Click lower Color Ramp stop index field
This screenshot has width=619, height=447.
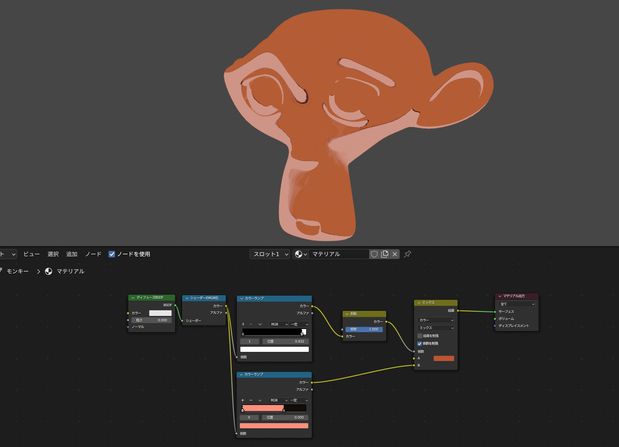[x=250, y=417]
